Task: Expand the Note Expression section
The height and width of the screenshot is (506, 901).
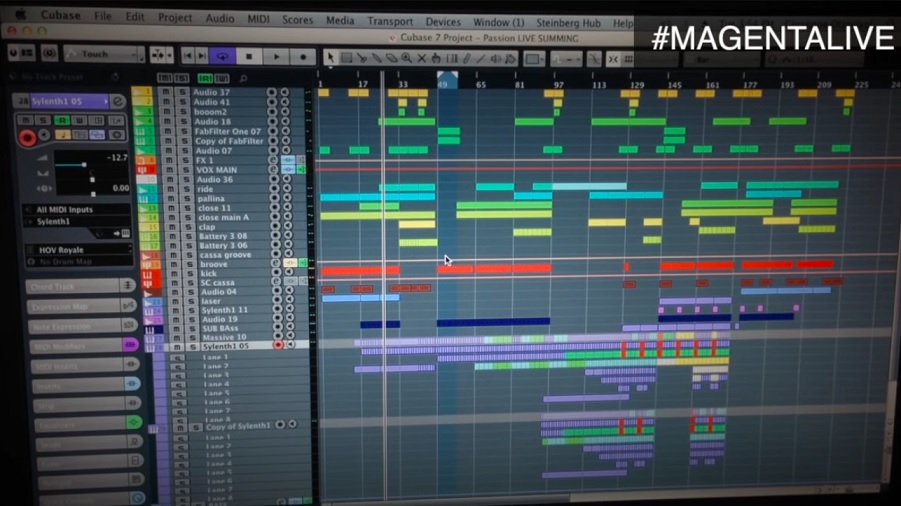Action: click(x=83, y=326)
